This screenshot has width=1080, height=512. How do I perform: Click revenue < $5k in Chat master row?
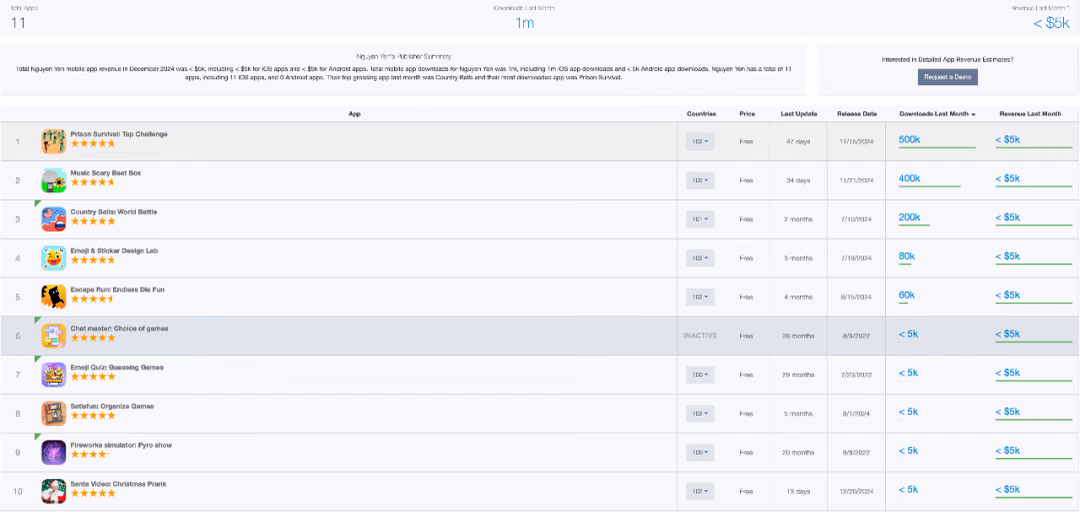click(x=1008, y=334)
